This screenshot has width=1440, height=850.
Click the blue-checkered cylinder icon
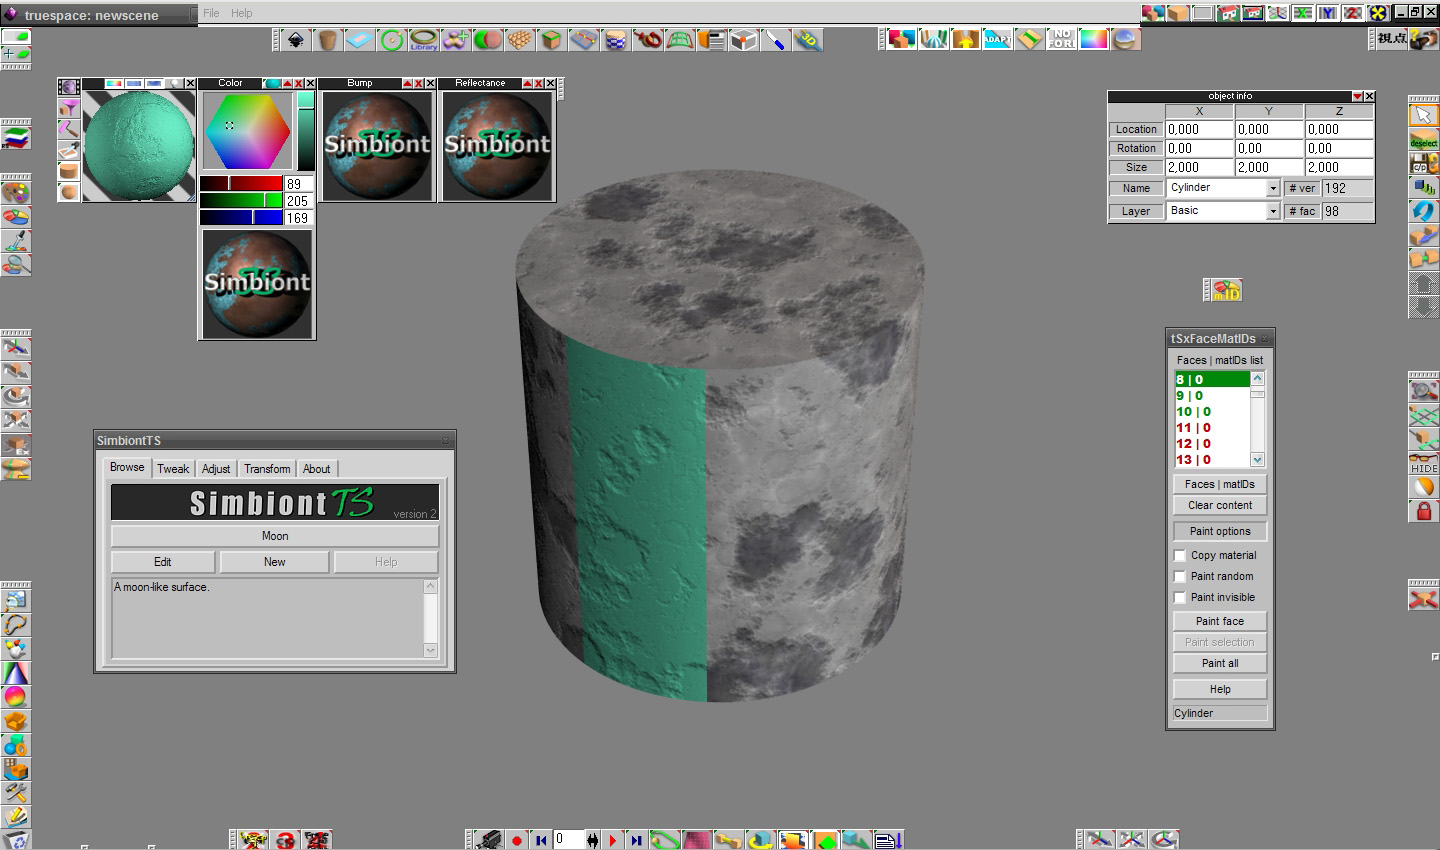point(616,40)
